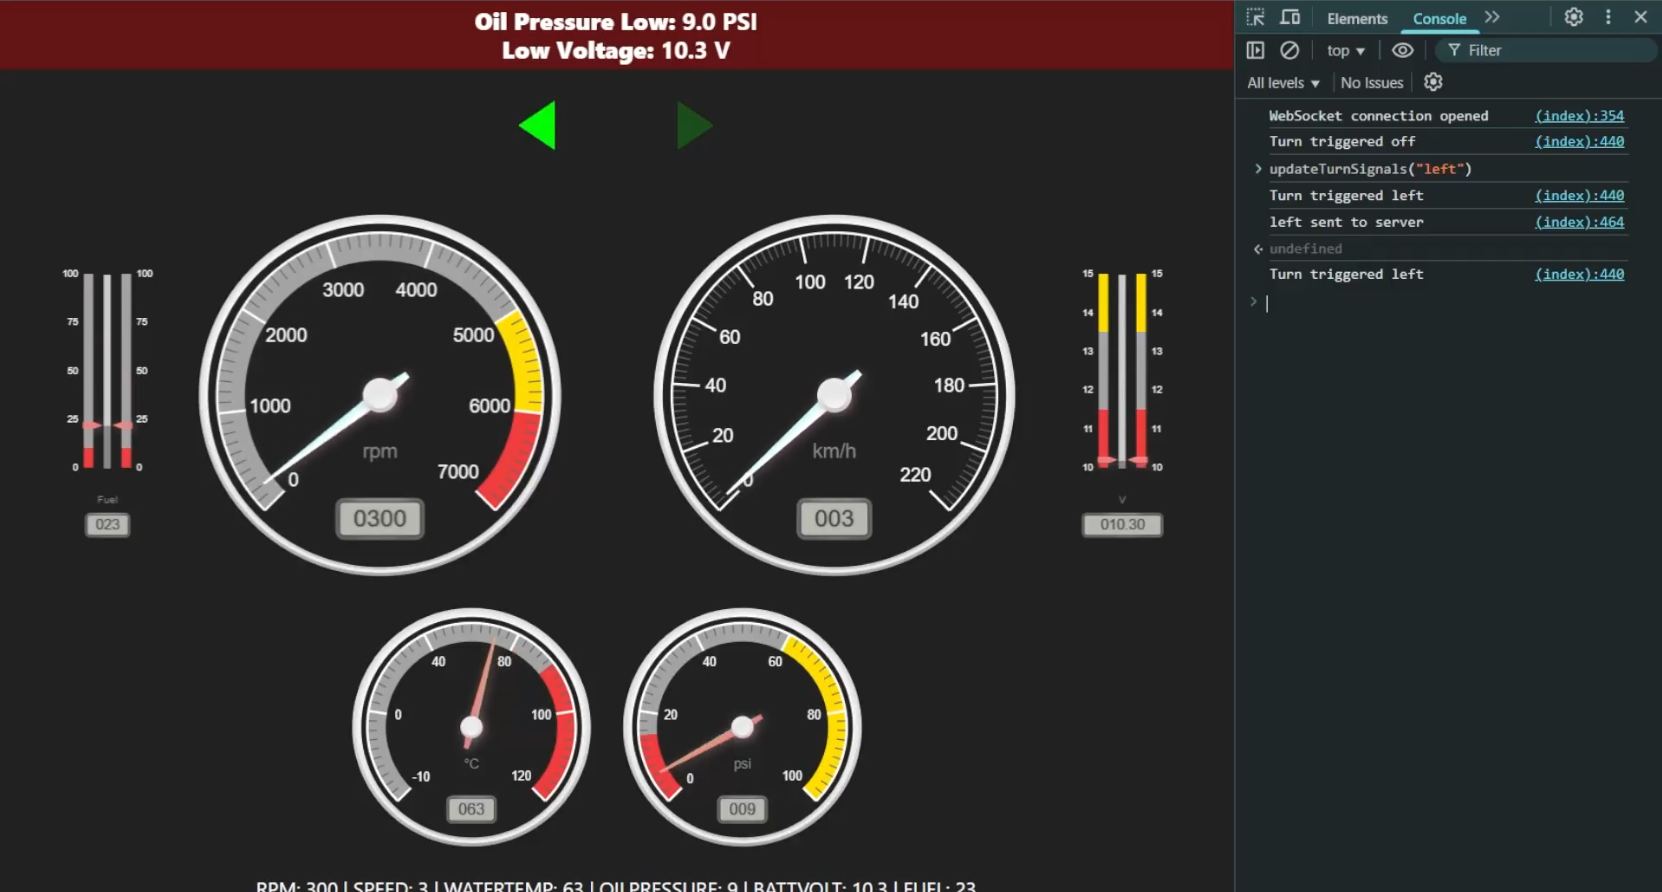1662x892 pixels.
Task: Open console settings gear beside No Issues
Action: [1433, 82]
